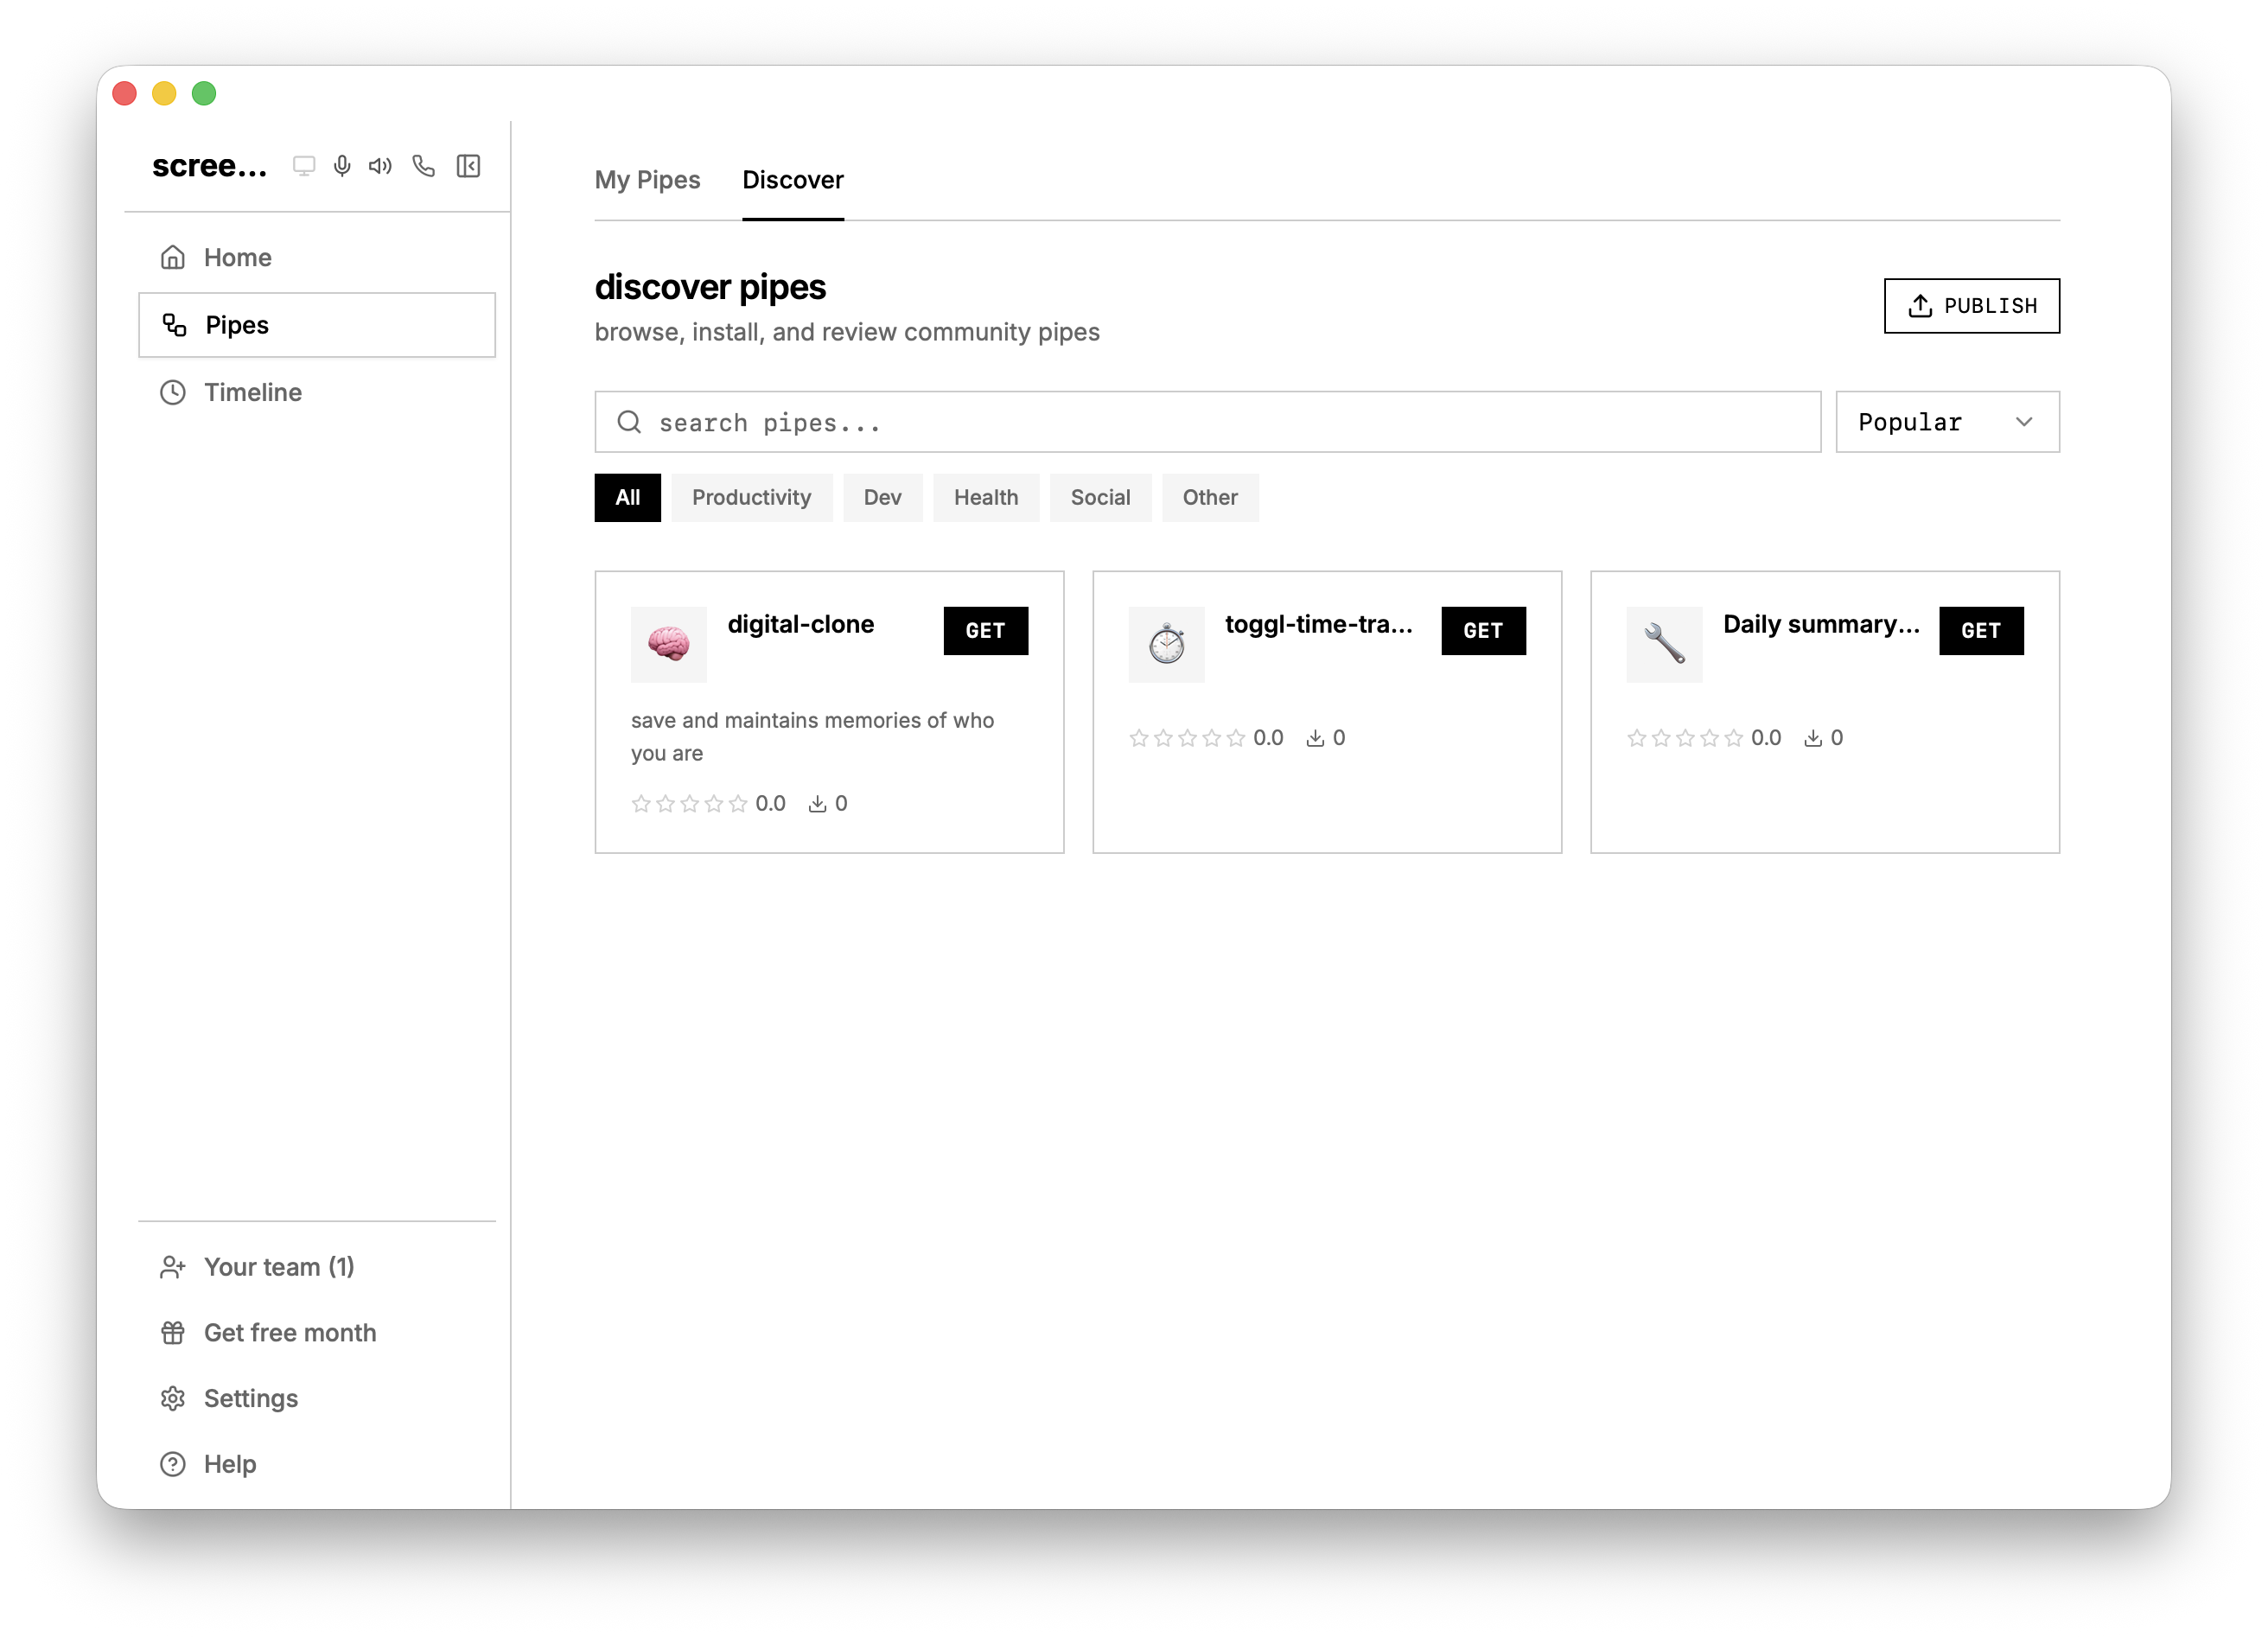This screenshot has height=1637, width=2268.
Task: Open Your team (1) section
Action: (x=278, y=1267)
